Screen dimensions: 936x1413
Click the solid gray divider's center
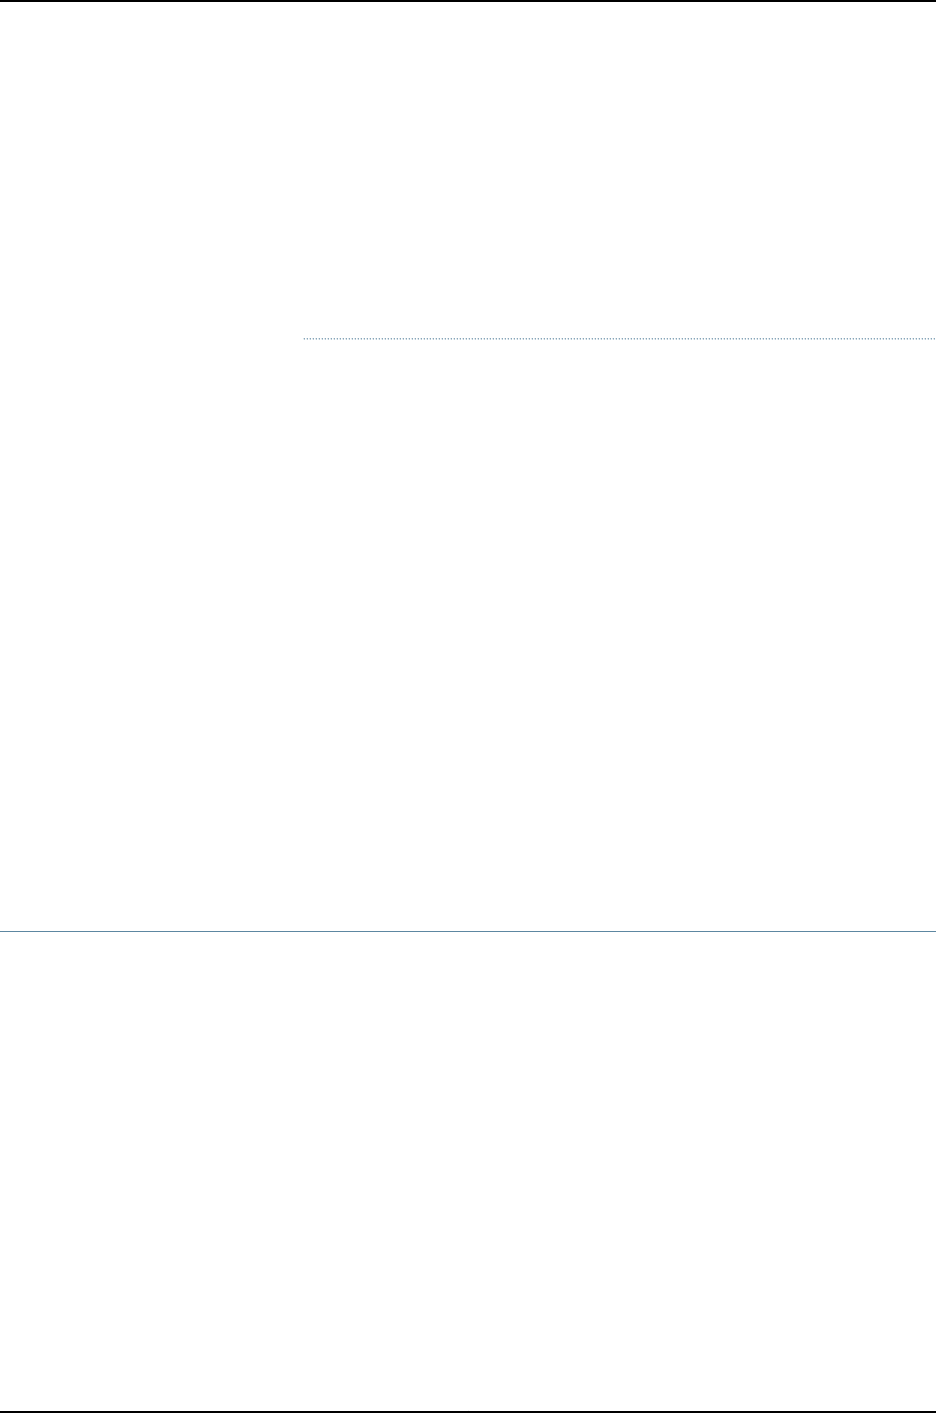click(468, 932)
